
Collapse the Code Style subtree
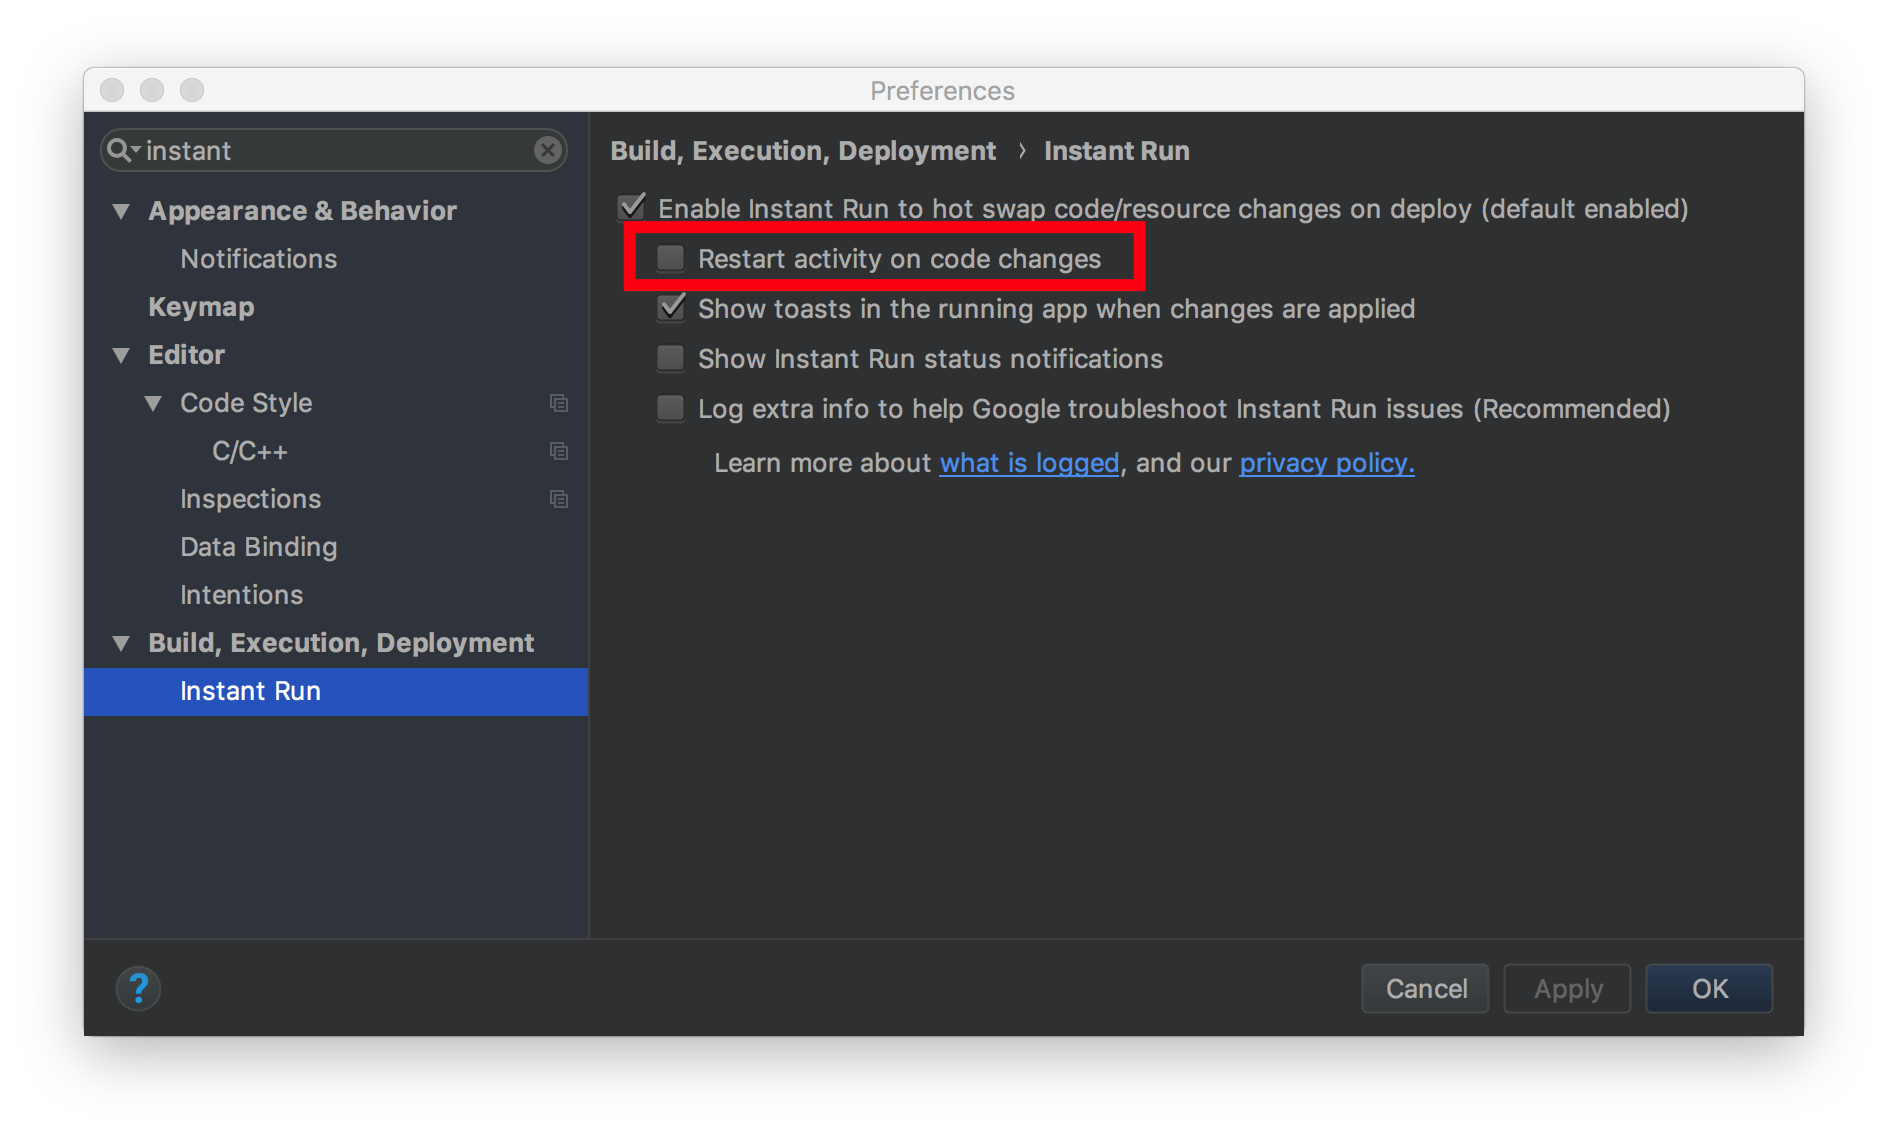153,403
